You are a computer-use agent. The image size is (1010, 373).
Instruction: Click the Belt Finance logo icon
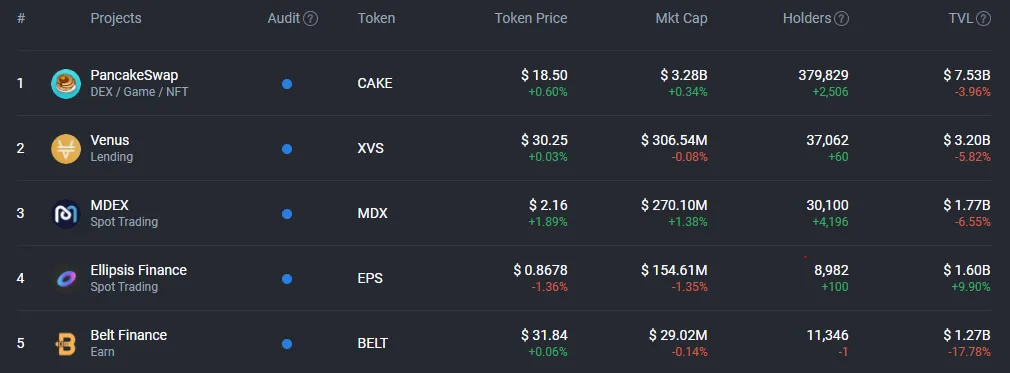(66, 344)
